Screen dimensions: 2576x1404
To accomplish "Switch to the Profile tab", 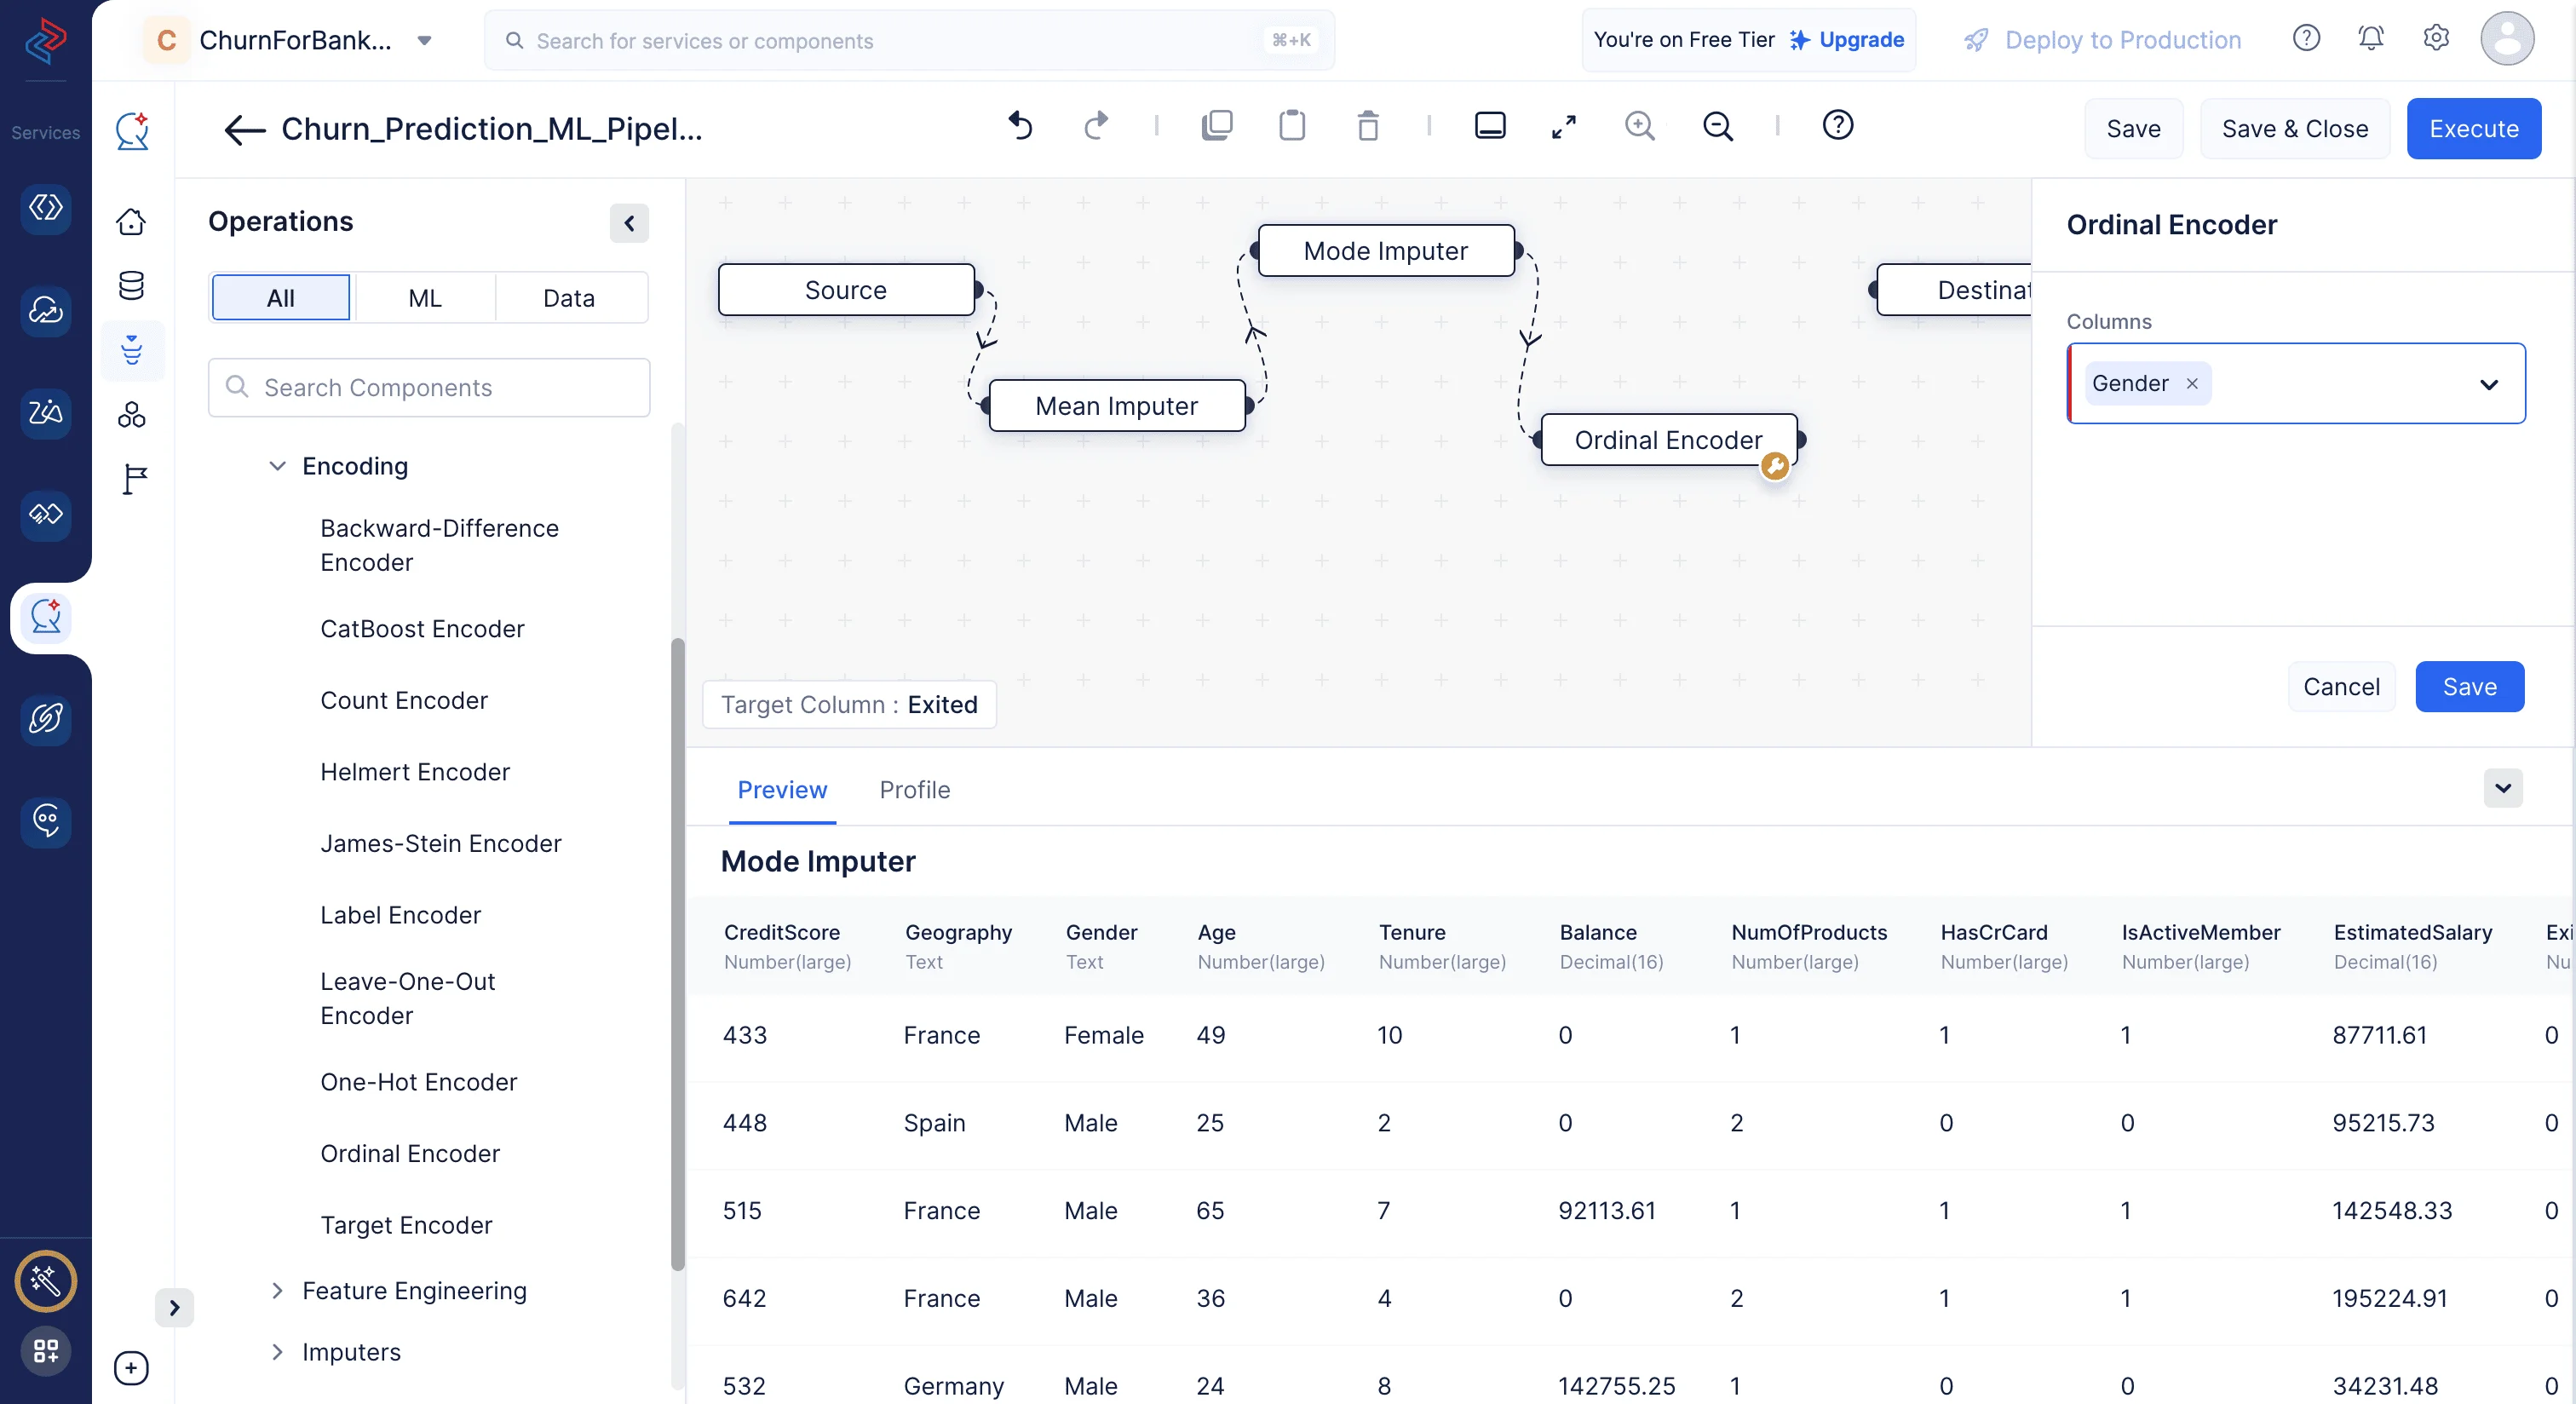I will pos(914,790).
